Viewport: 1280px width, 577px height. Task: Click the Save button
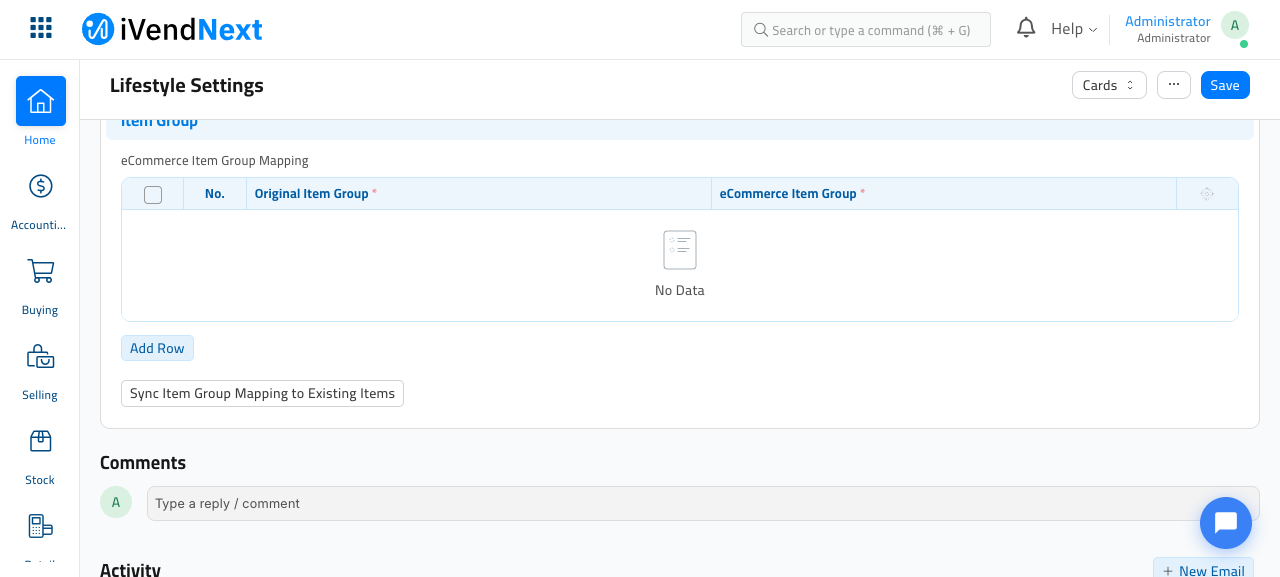[x=1225, y=85]
